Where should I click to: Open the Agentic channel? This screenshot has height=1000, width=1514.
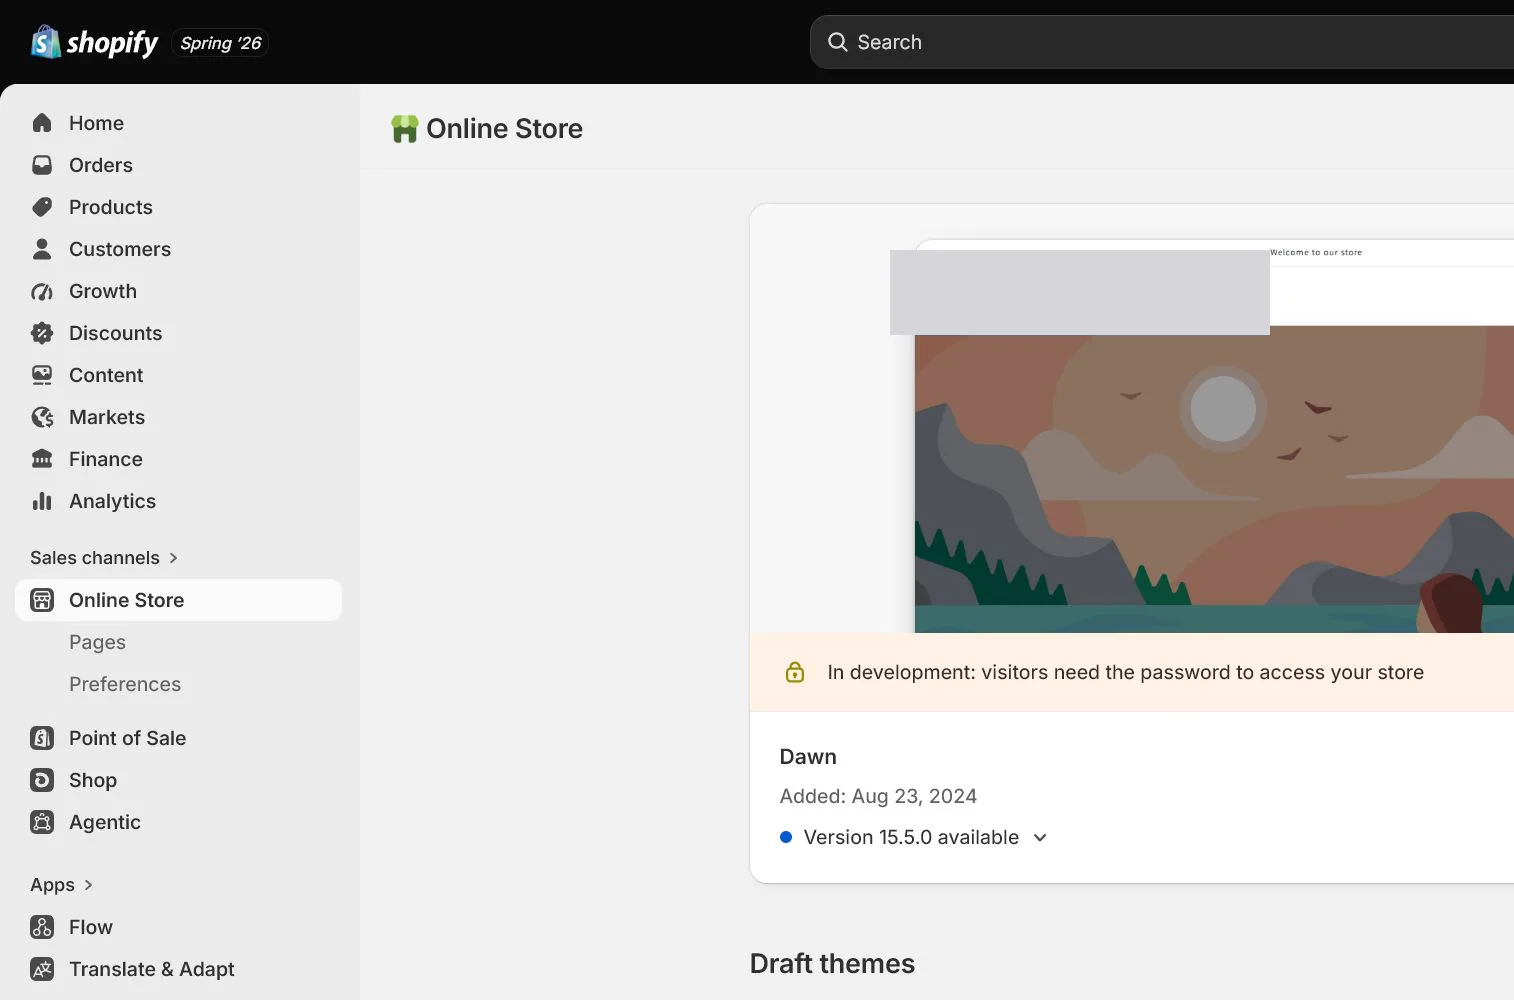pos(178,822)
